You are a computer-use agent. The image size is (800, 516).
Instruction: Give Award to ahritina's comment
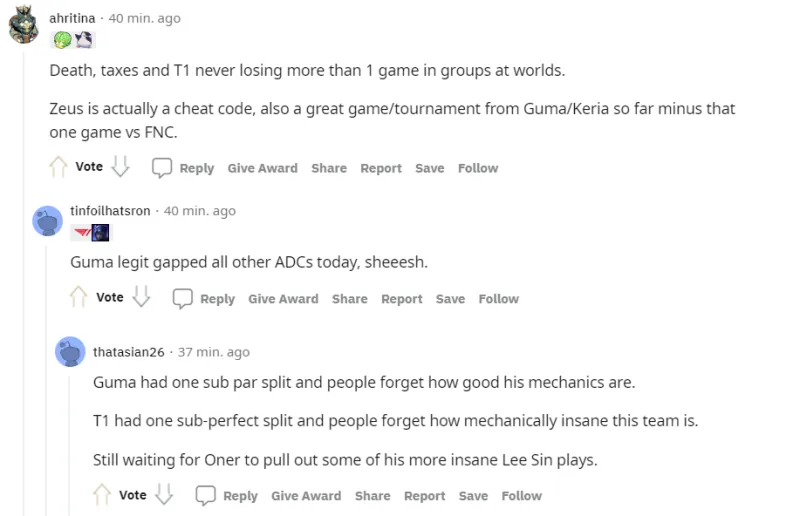(262, 168)
